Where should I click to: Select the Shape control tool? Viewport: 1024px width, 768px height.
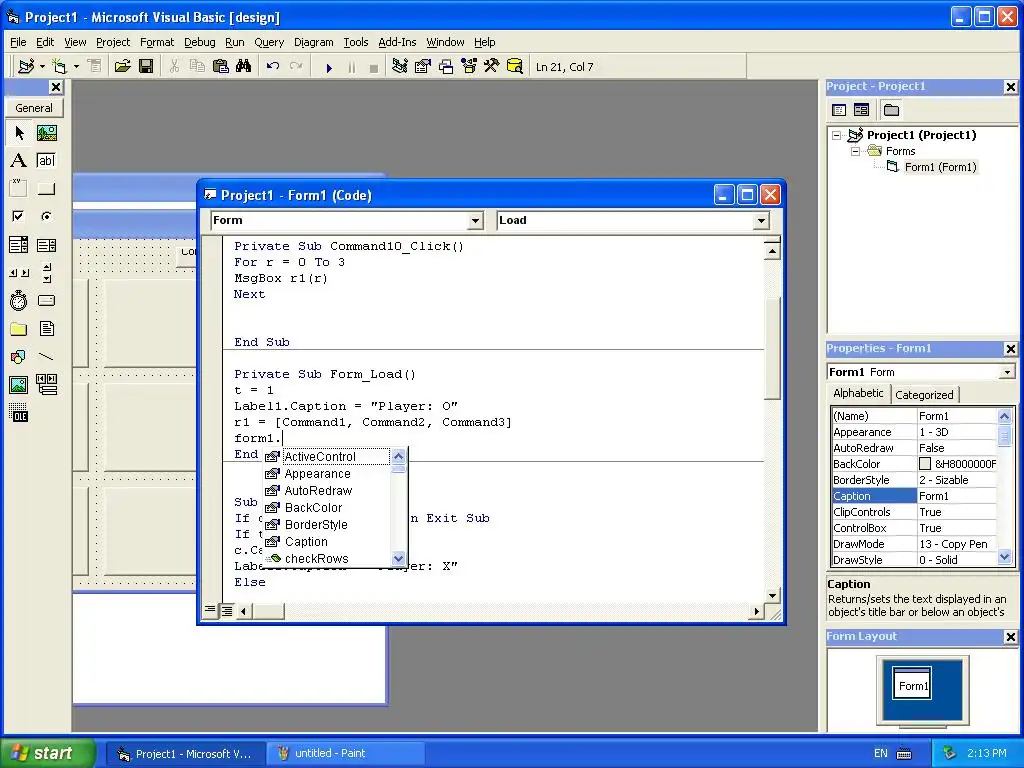18,357
